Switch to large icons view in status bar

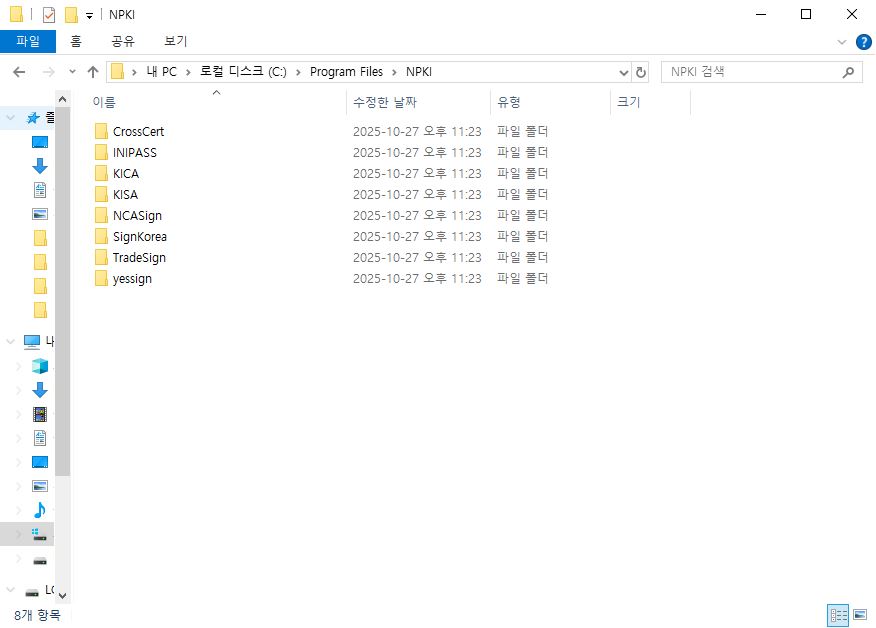tap(860, 615)
